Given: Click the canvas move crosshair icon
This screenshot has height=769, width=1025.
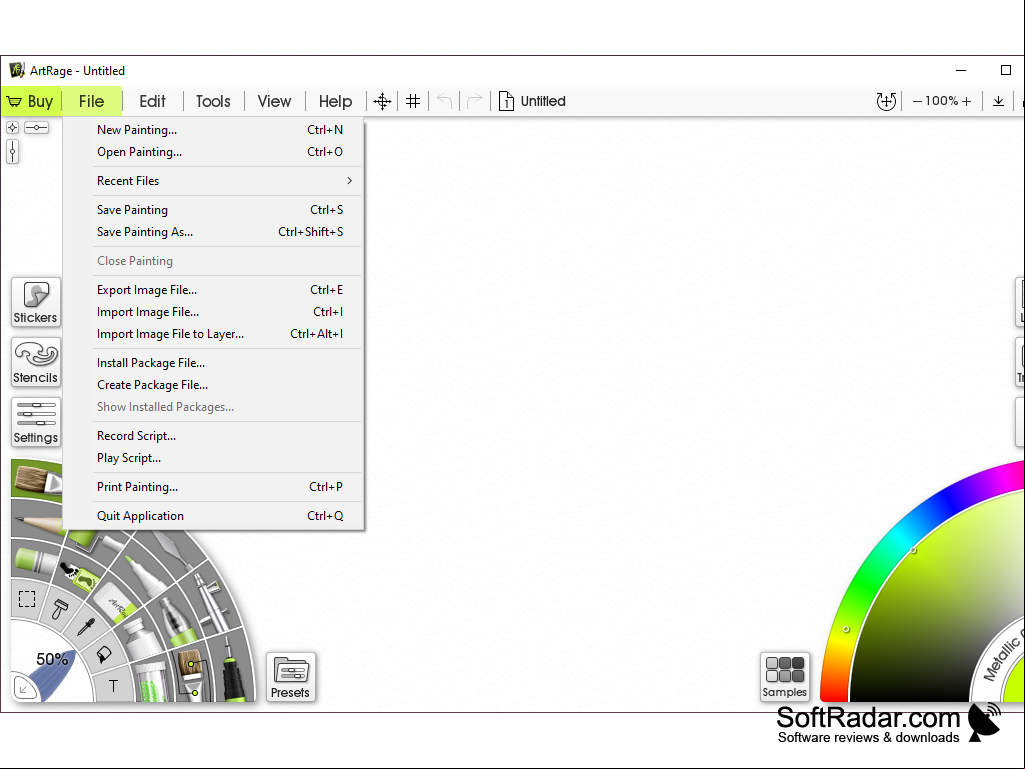Looking at the screenshot, I should (x=382, y=101).
